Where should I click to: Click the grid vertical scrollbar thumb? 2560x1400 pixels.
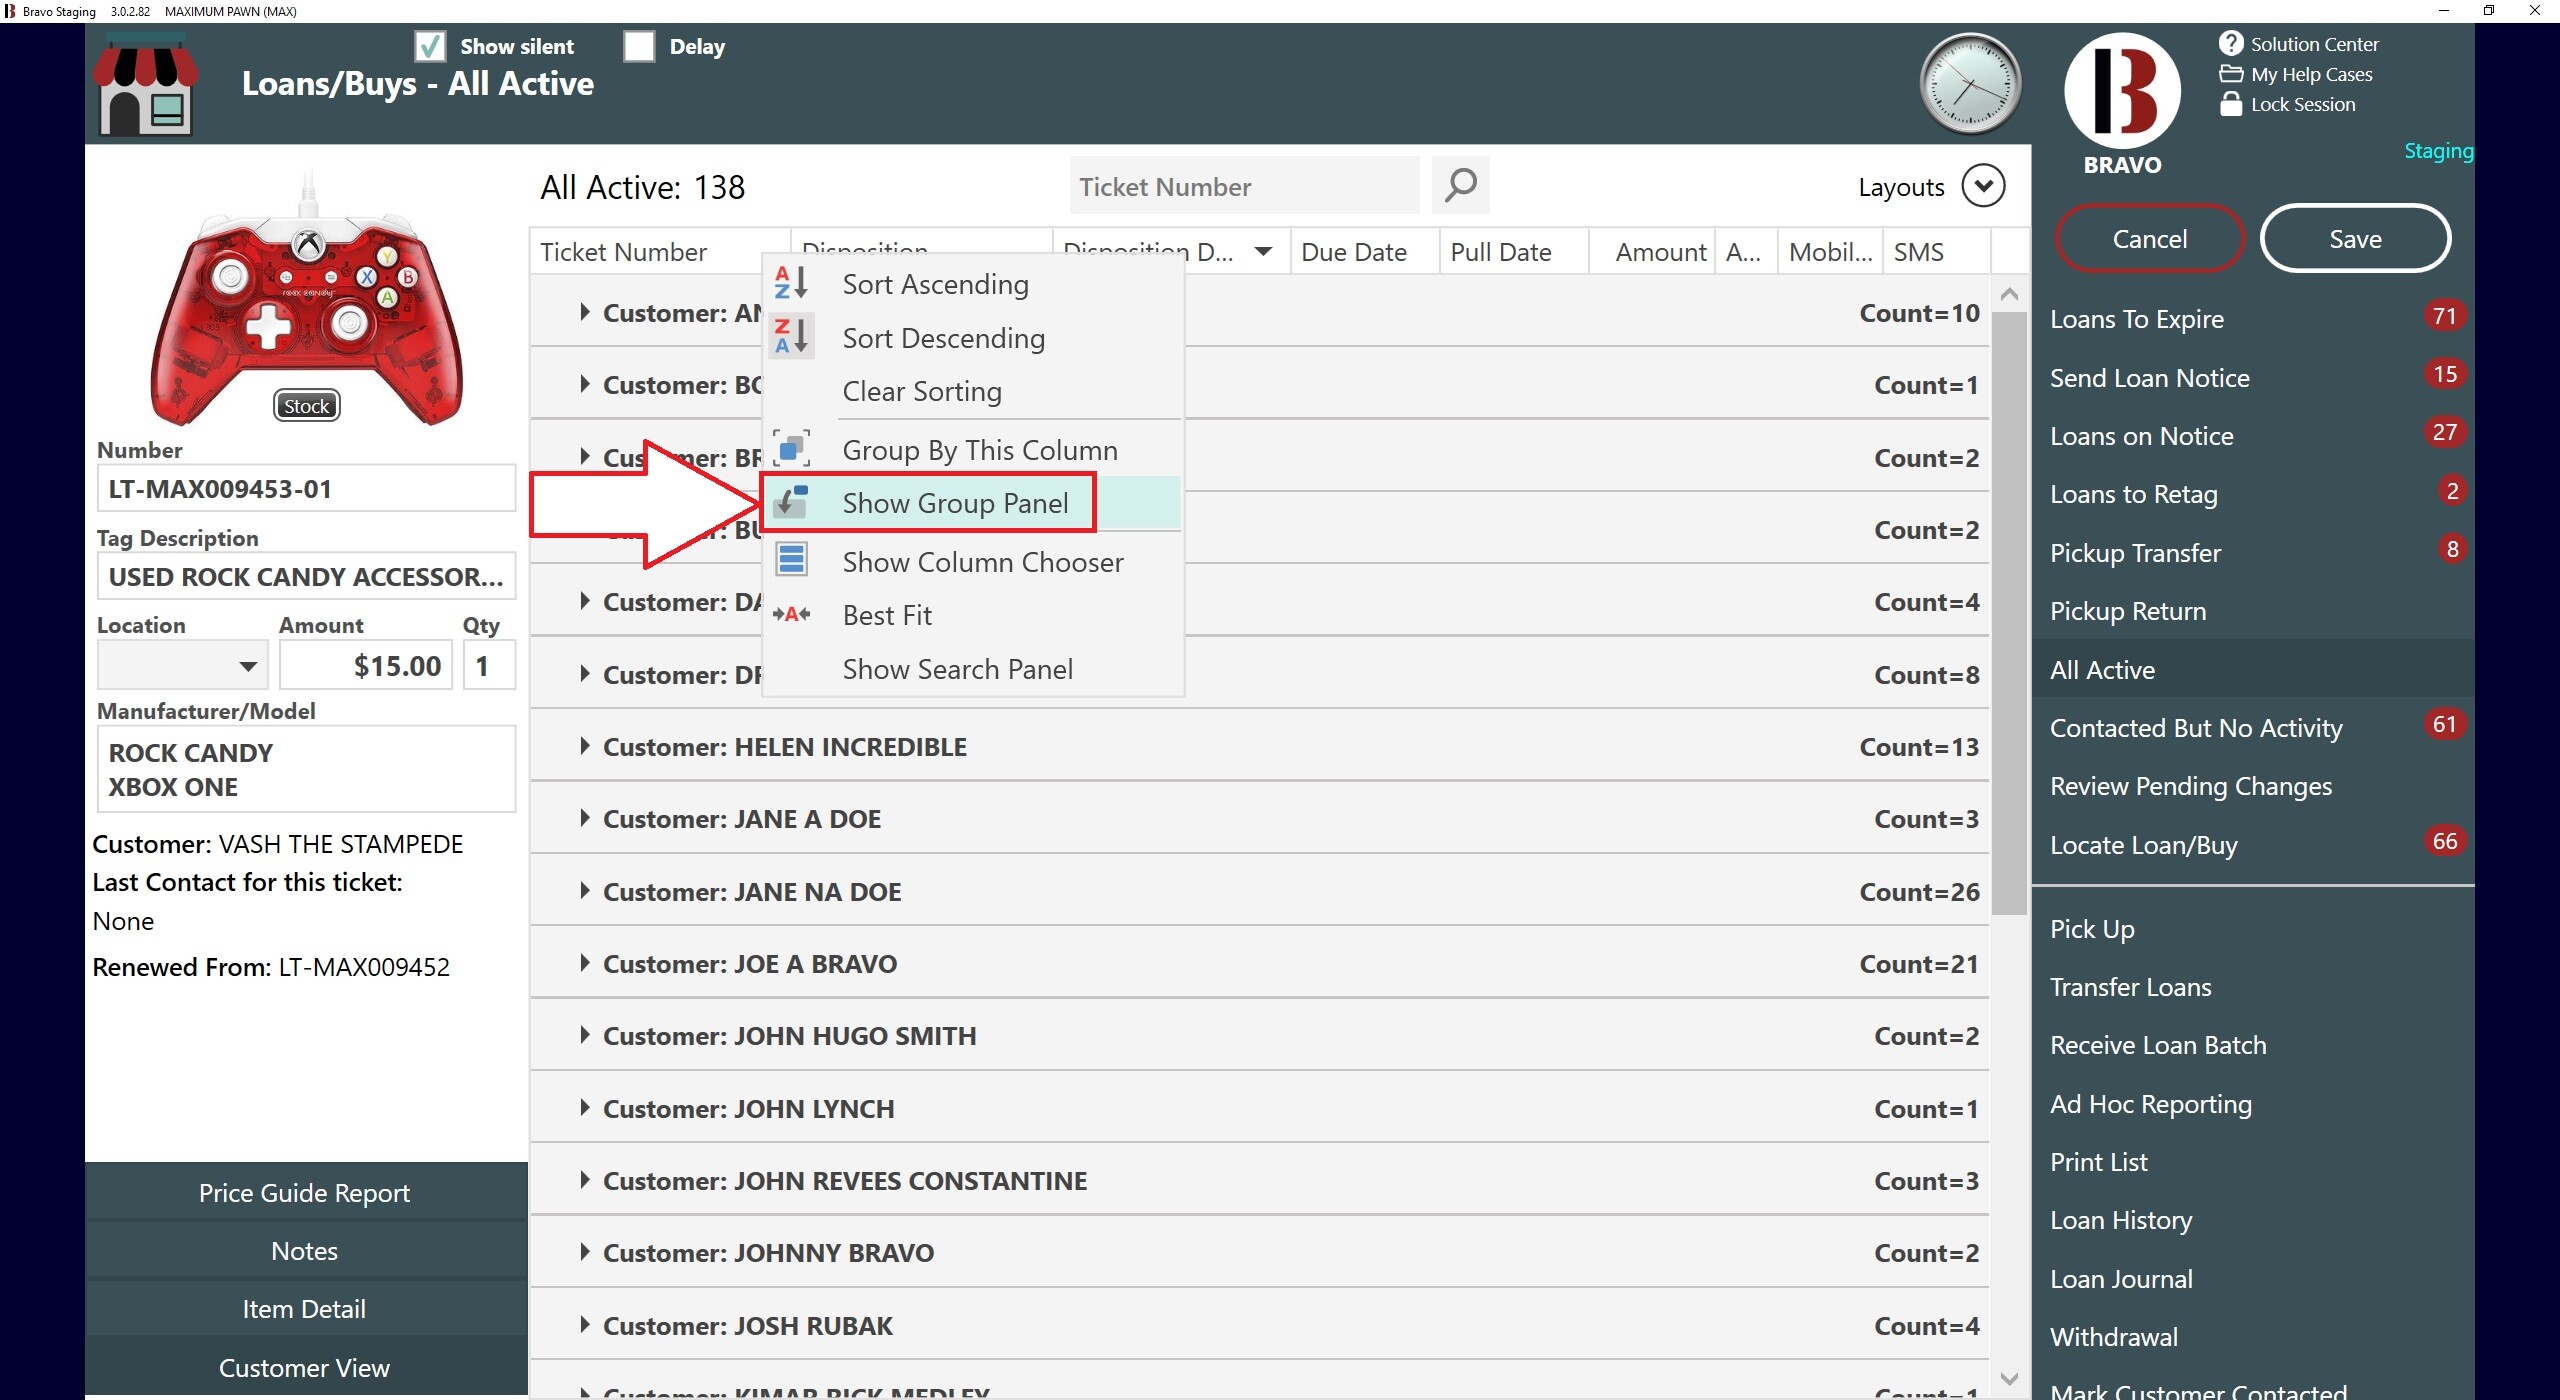[2009, 613]
